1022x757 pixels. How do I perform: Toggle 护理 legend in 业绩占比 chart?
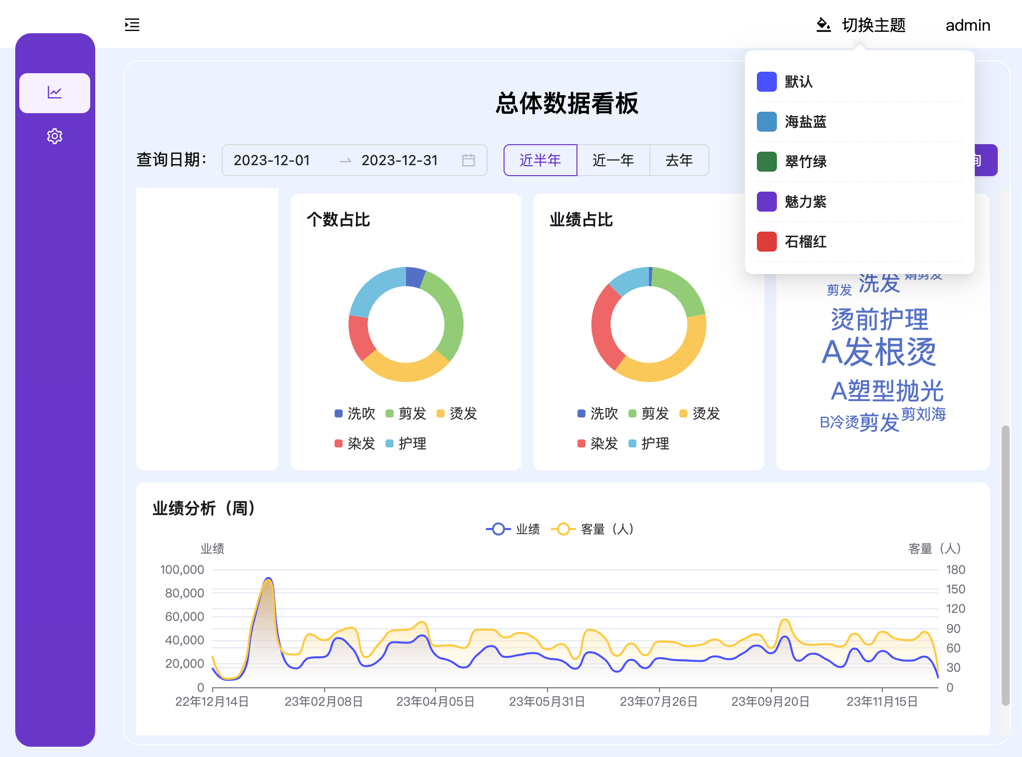649,443
